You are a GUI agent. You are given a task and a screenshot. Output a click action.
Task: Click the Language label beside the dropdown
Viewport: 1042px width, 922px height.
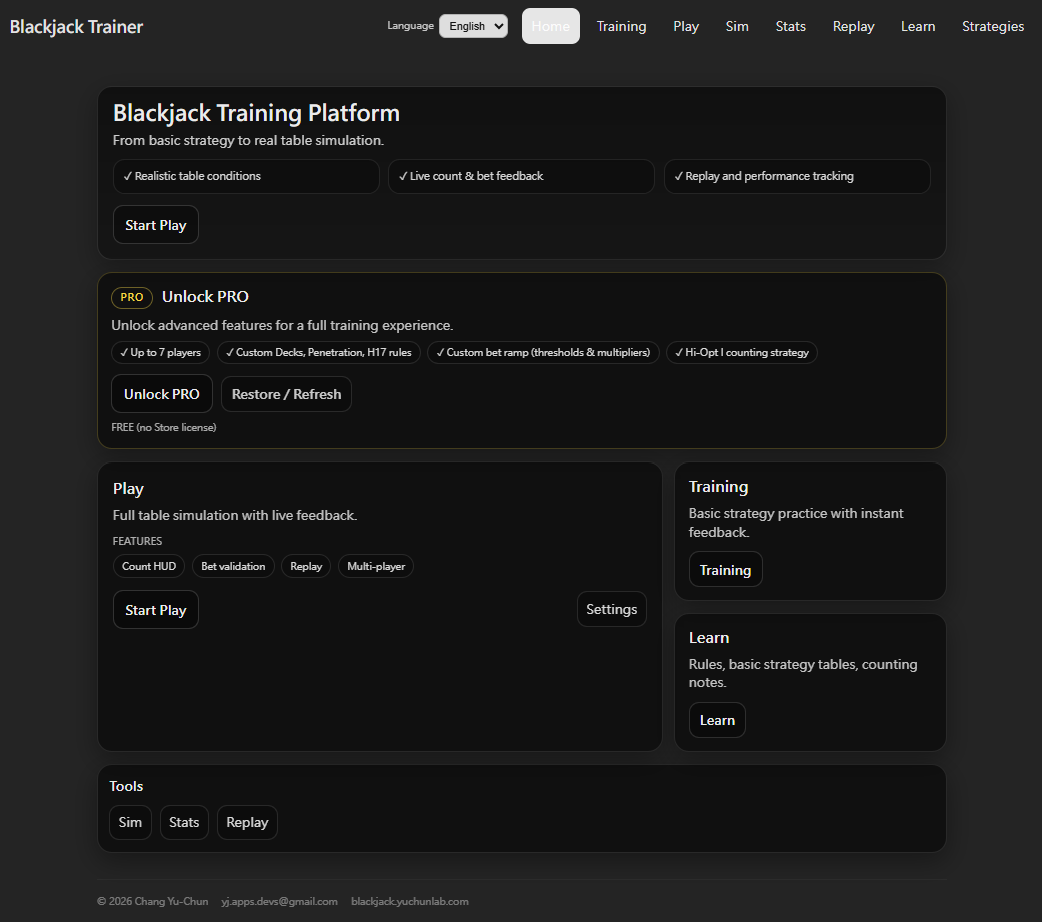410,26
